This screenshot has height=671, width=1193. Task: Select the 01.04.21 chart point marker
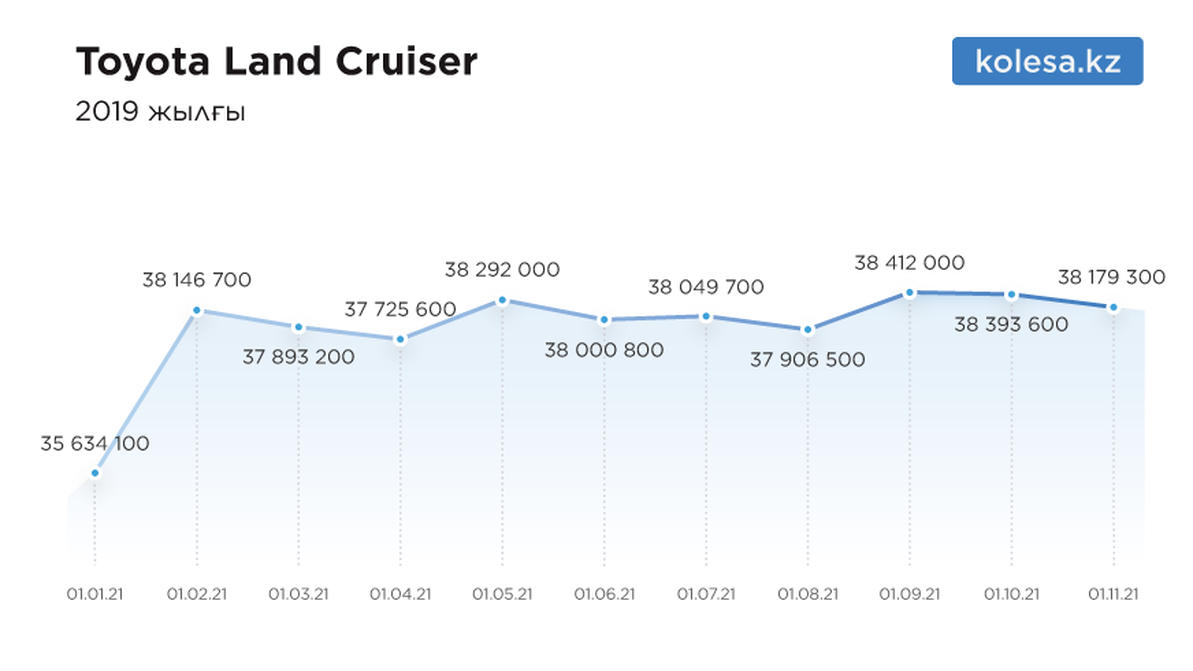pyautogui.click(x=400, y=339)
